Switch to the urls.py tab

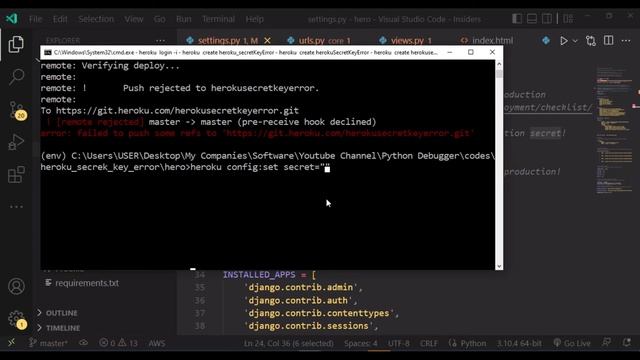(320, 40)
